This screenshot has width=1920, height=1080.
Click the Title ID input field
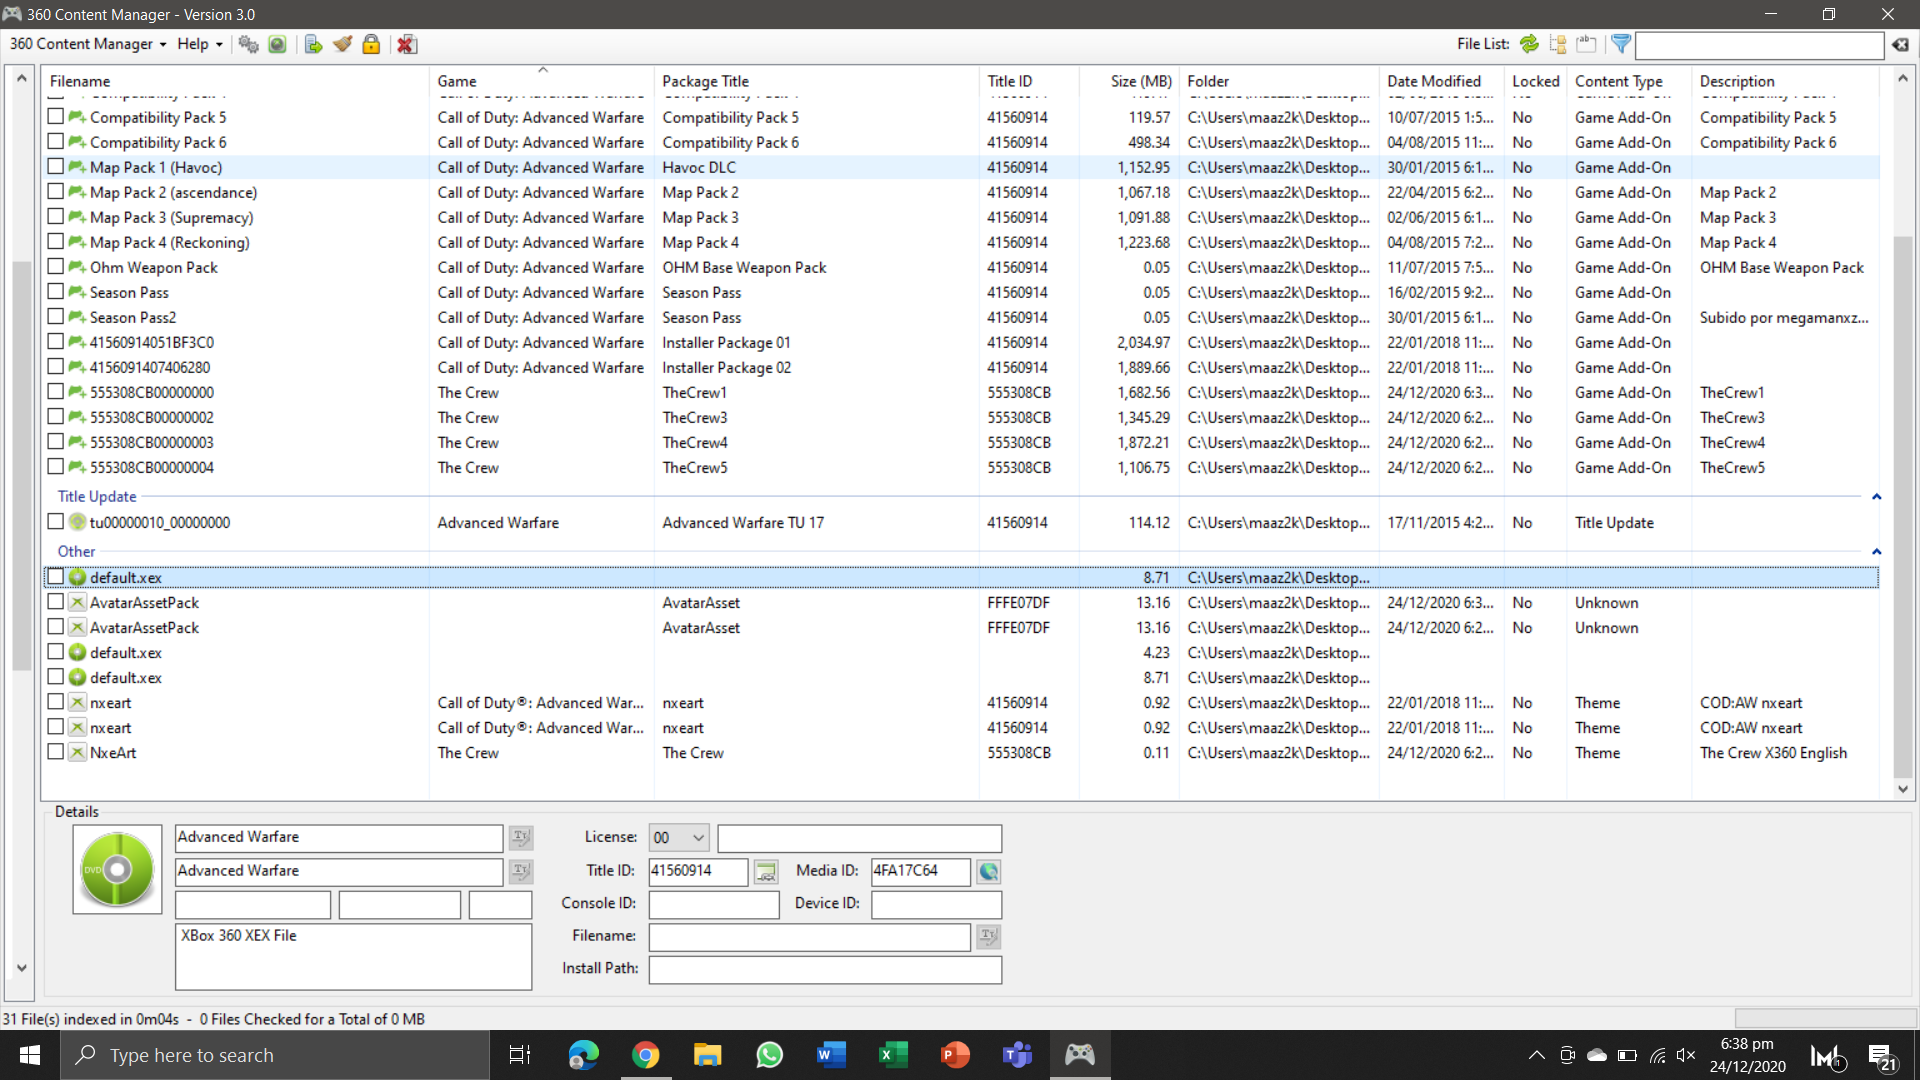pos(698,871)
